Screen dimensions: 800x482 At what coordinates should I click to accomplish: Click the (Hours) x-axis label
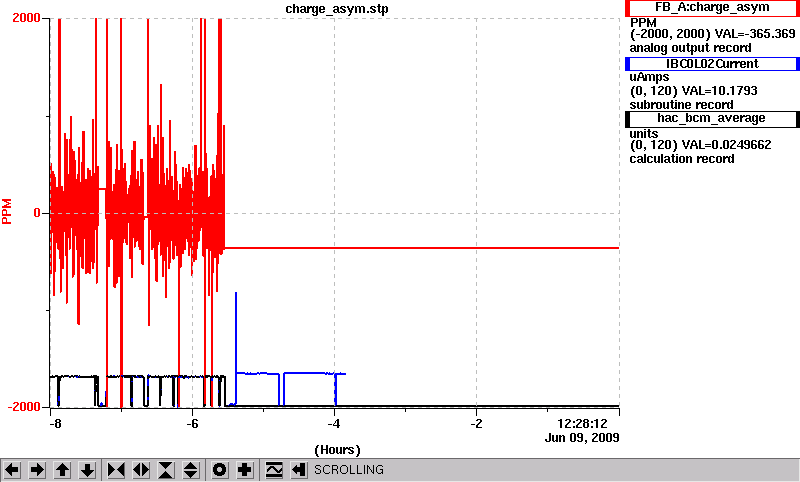(337, 450)
